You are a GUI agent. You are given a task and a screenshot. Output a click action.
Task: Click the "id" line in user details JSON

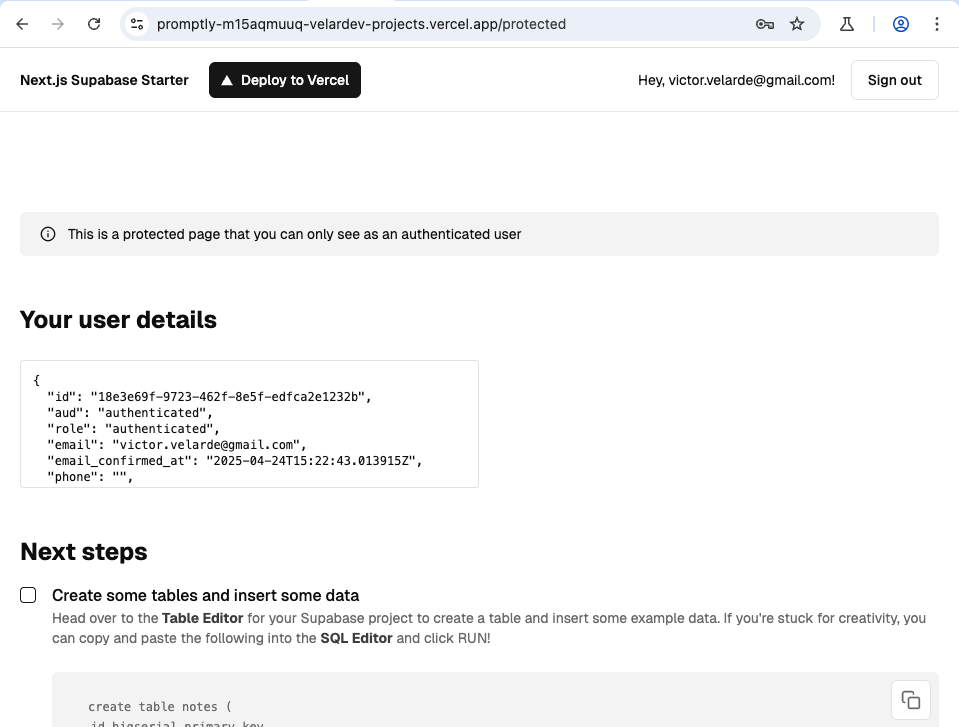[x=209, y=397]
